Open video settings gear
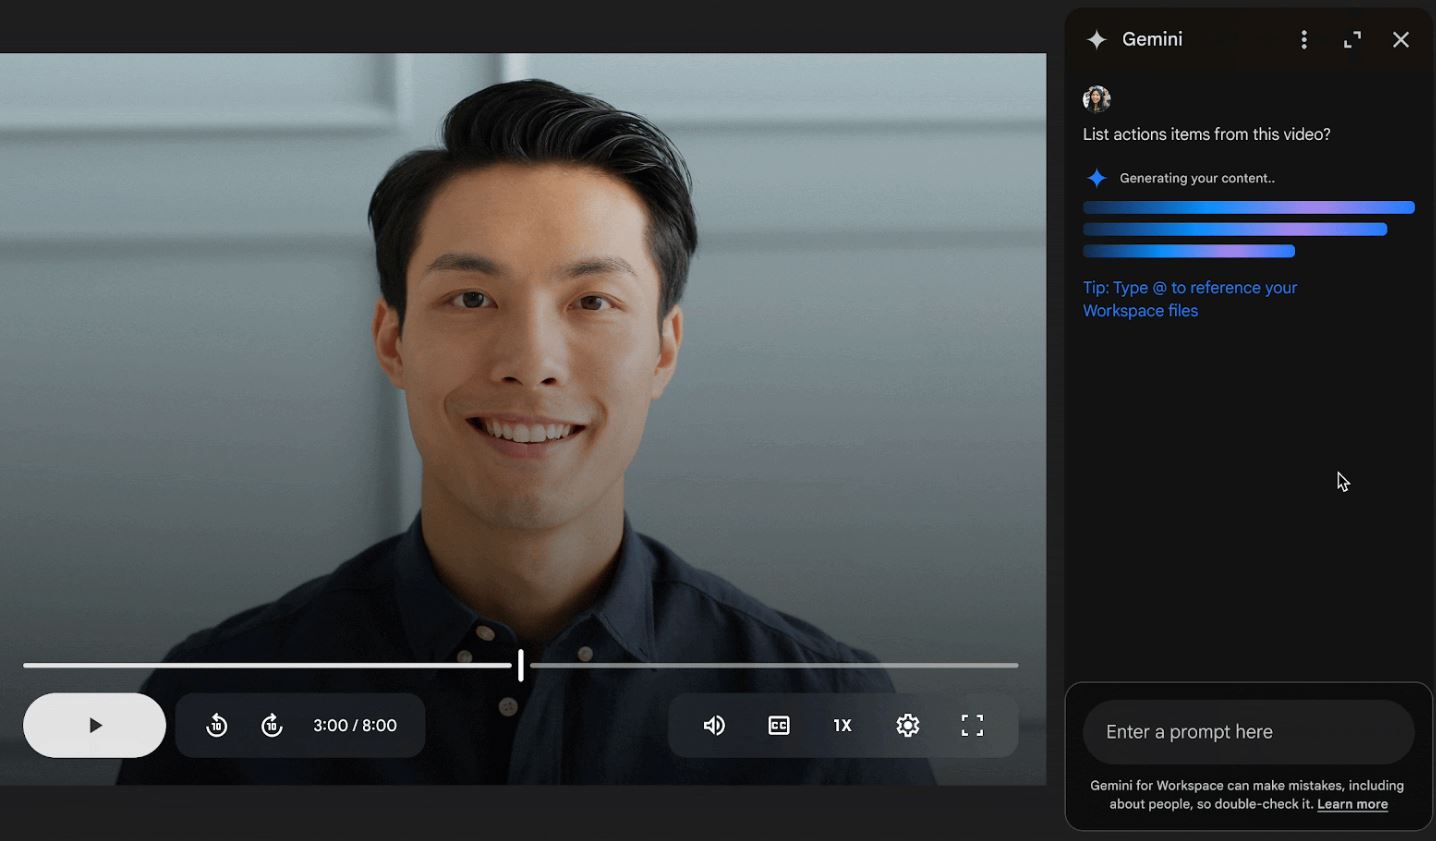The width and height of the screenshot is (1436, 841). click(908, 726)
